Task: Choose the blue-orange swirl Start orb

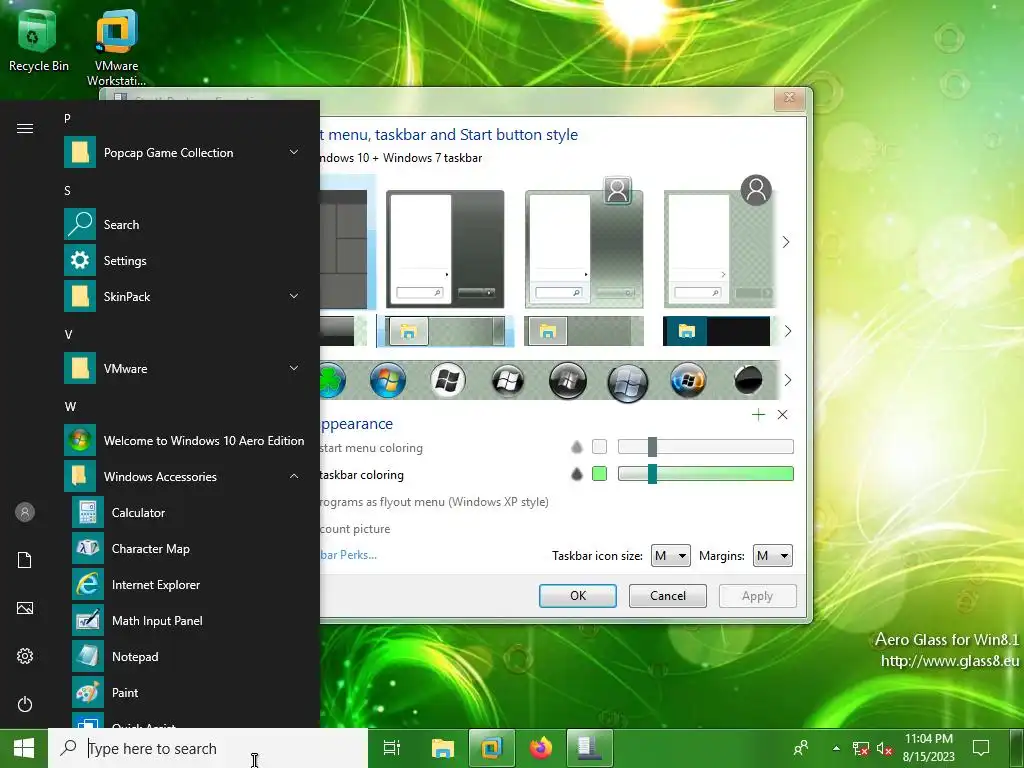Action: click(x=688, y=379)
